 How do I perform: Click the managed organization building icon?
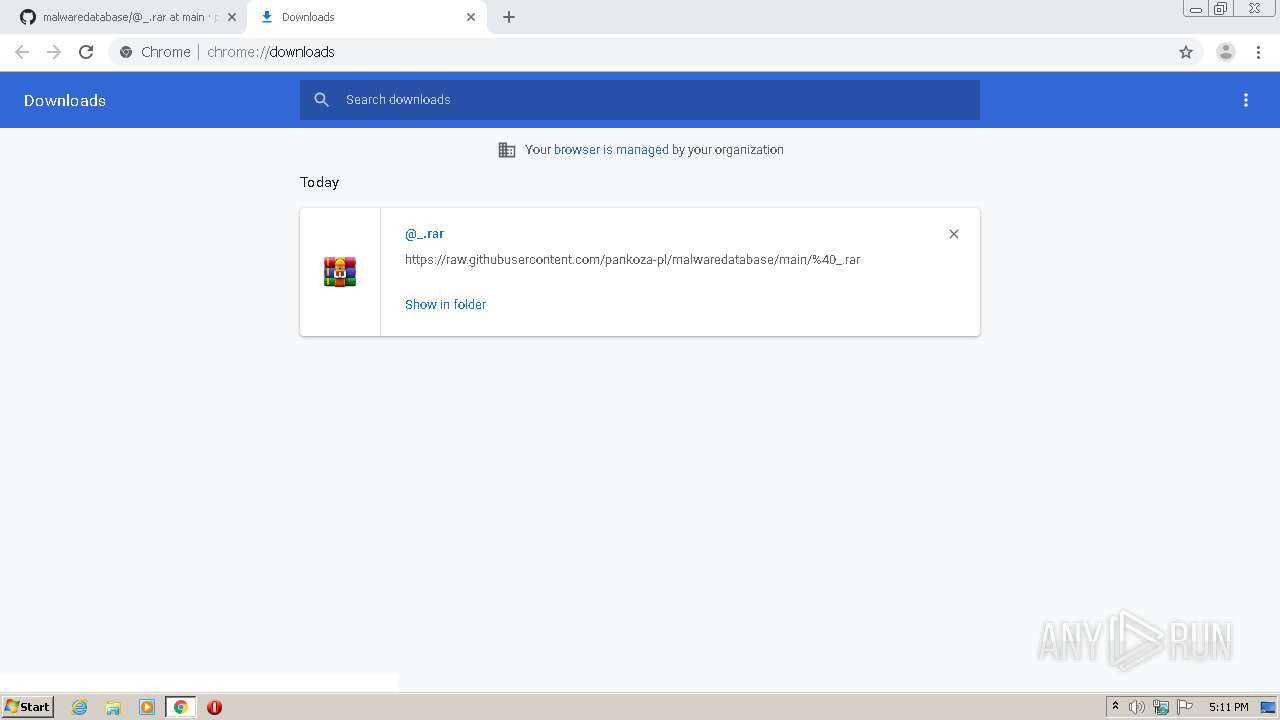[507, 150]
